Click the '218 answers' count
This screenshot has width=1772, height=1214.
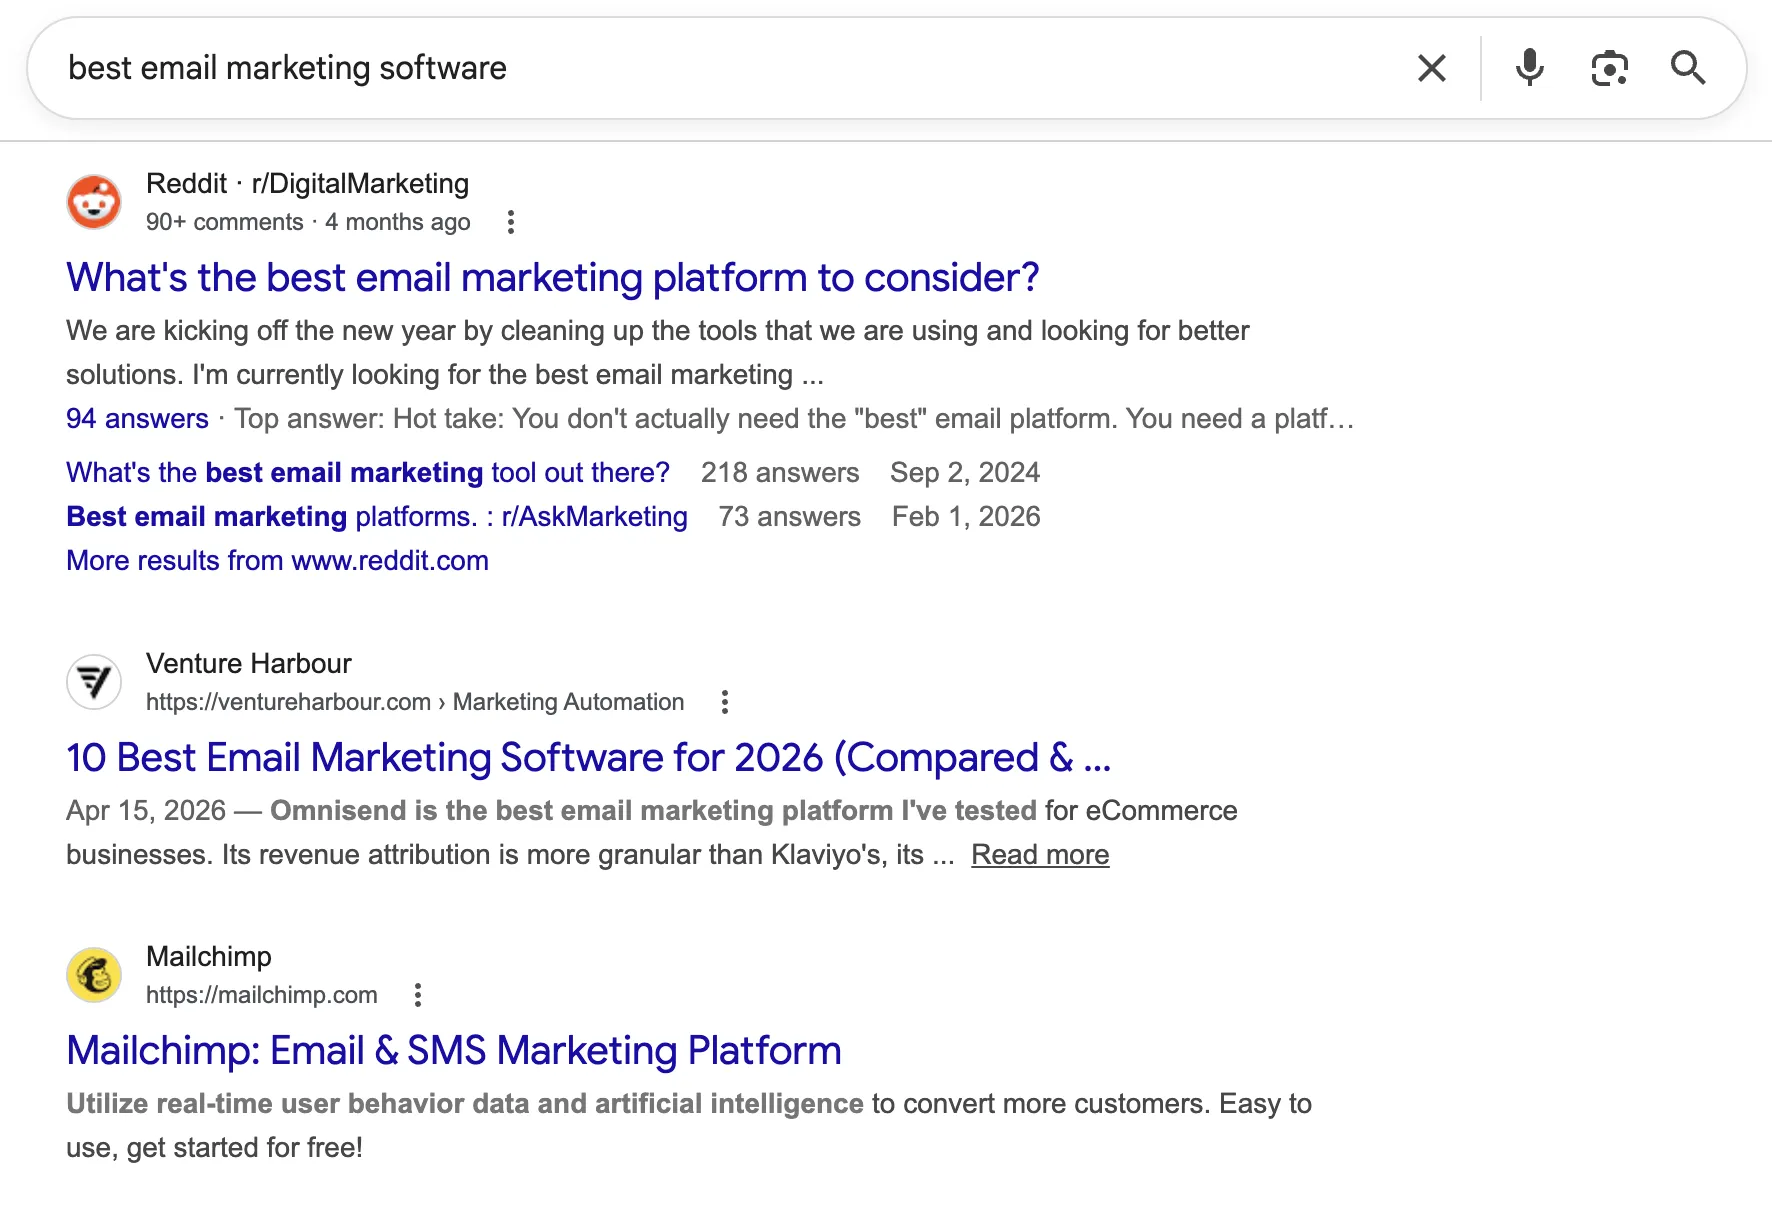[780, 472]
